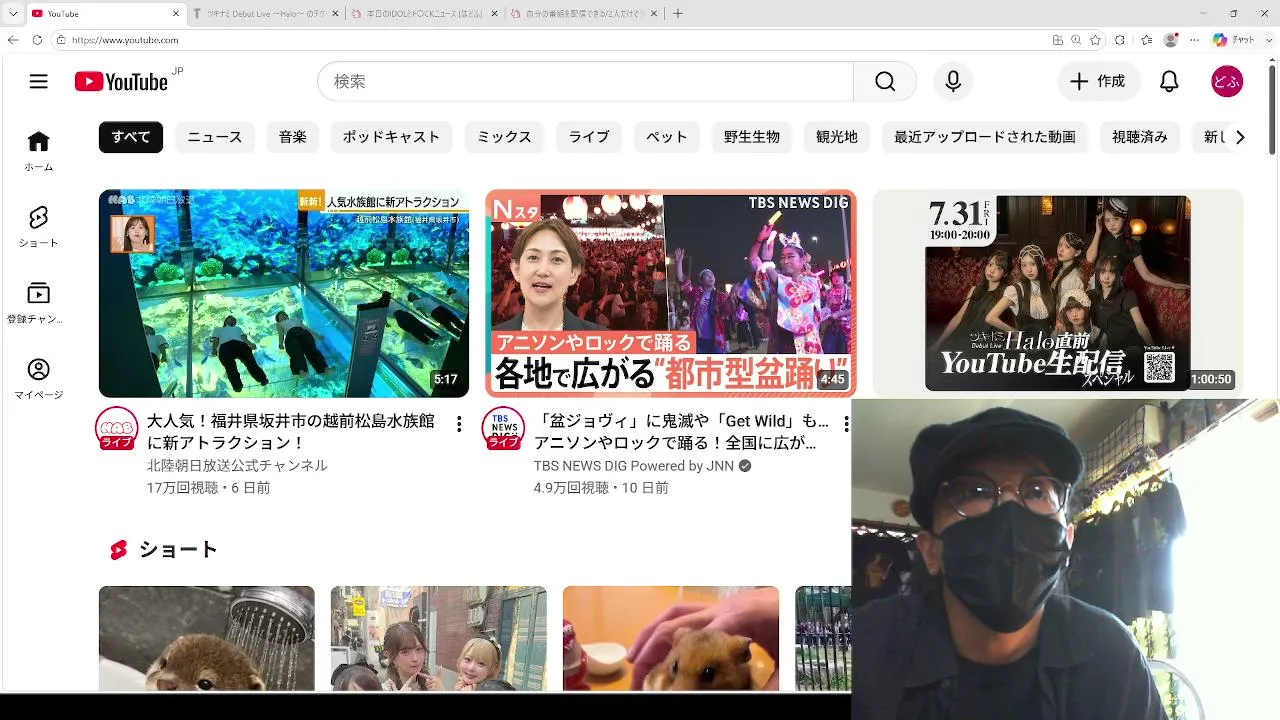
Task: Select the 観光地 filter chip
Action: 837,137
